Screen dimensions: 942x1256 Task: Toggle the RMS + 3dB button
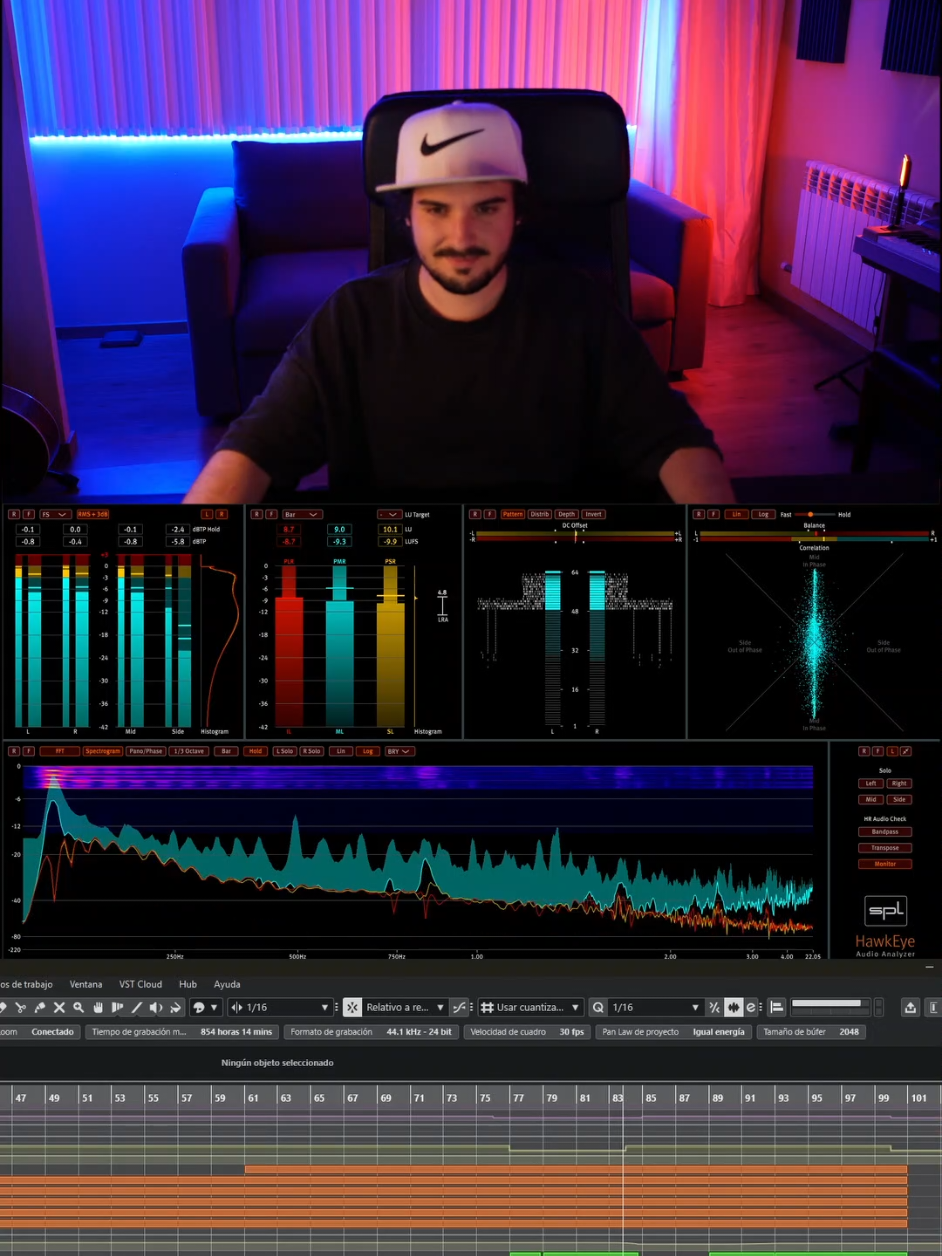(93, 514)
